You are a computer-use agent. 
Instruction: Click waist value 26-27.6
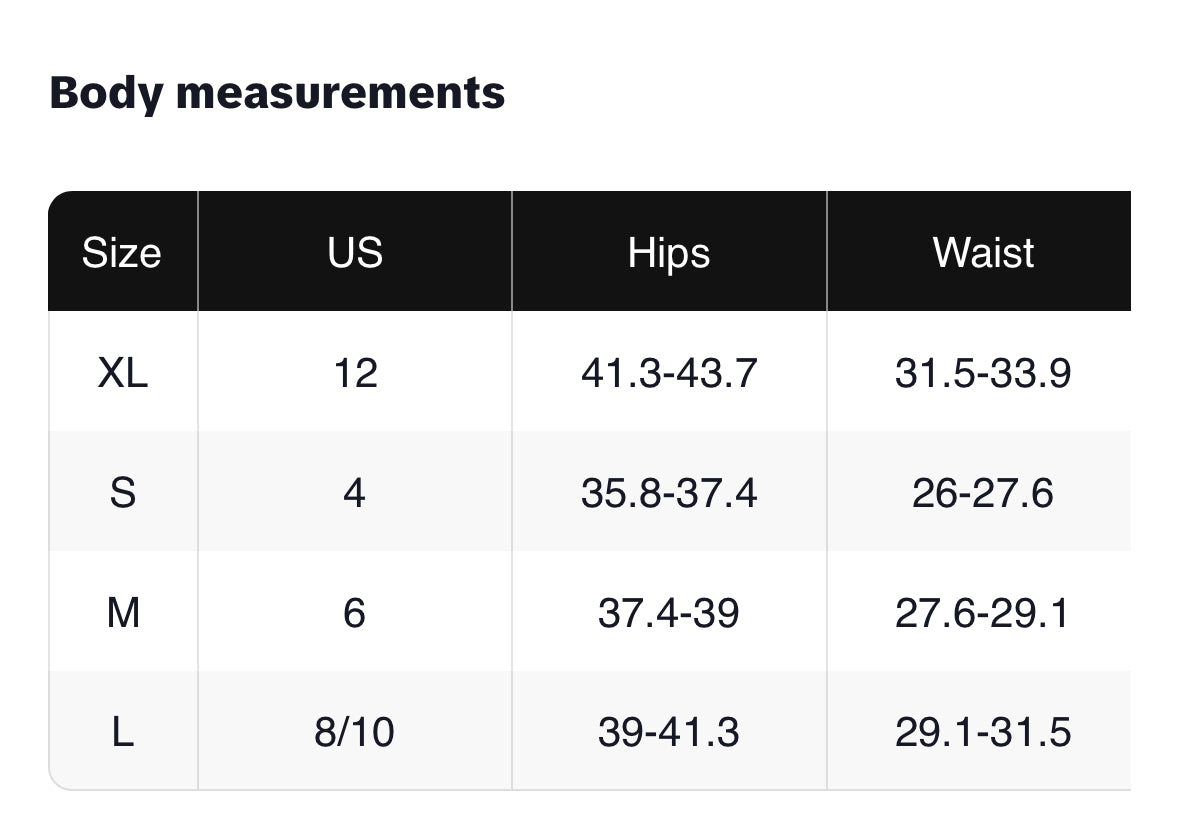click(x=983, y=493)
